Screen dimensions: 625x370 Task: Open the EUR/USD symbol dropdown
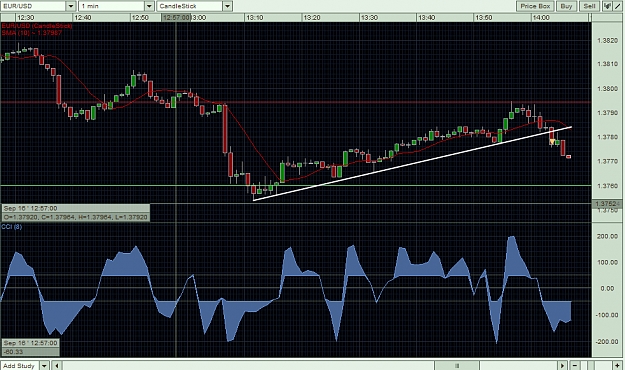point(71,6)
